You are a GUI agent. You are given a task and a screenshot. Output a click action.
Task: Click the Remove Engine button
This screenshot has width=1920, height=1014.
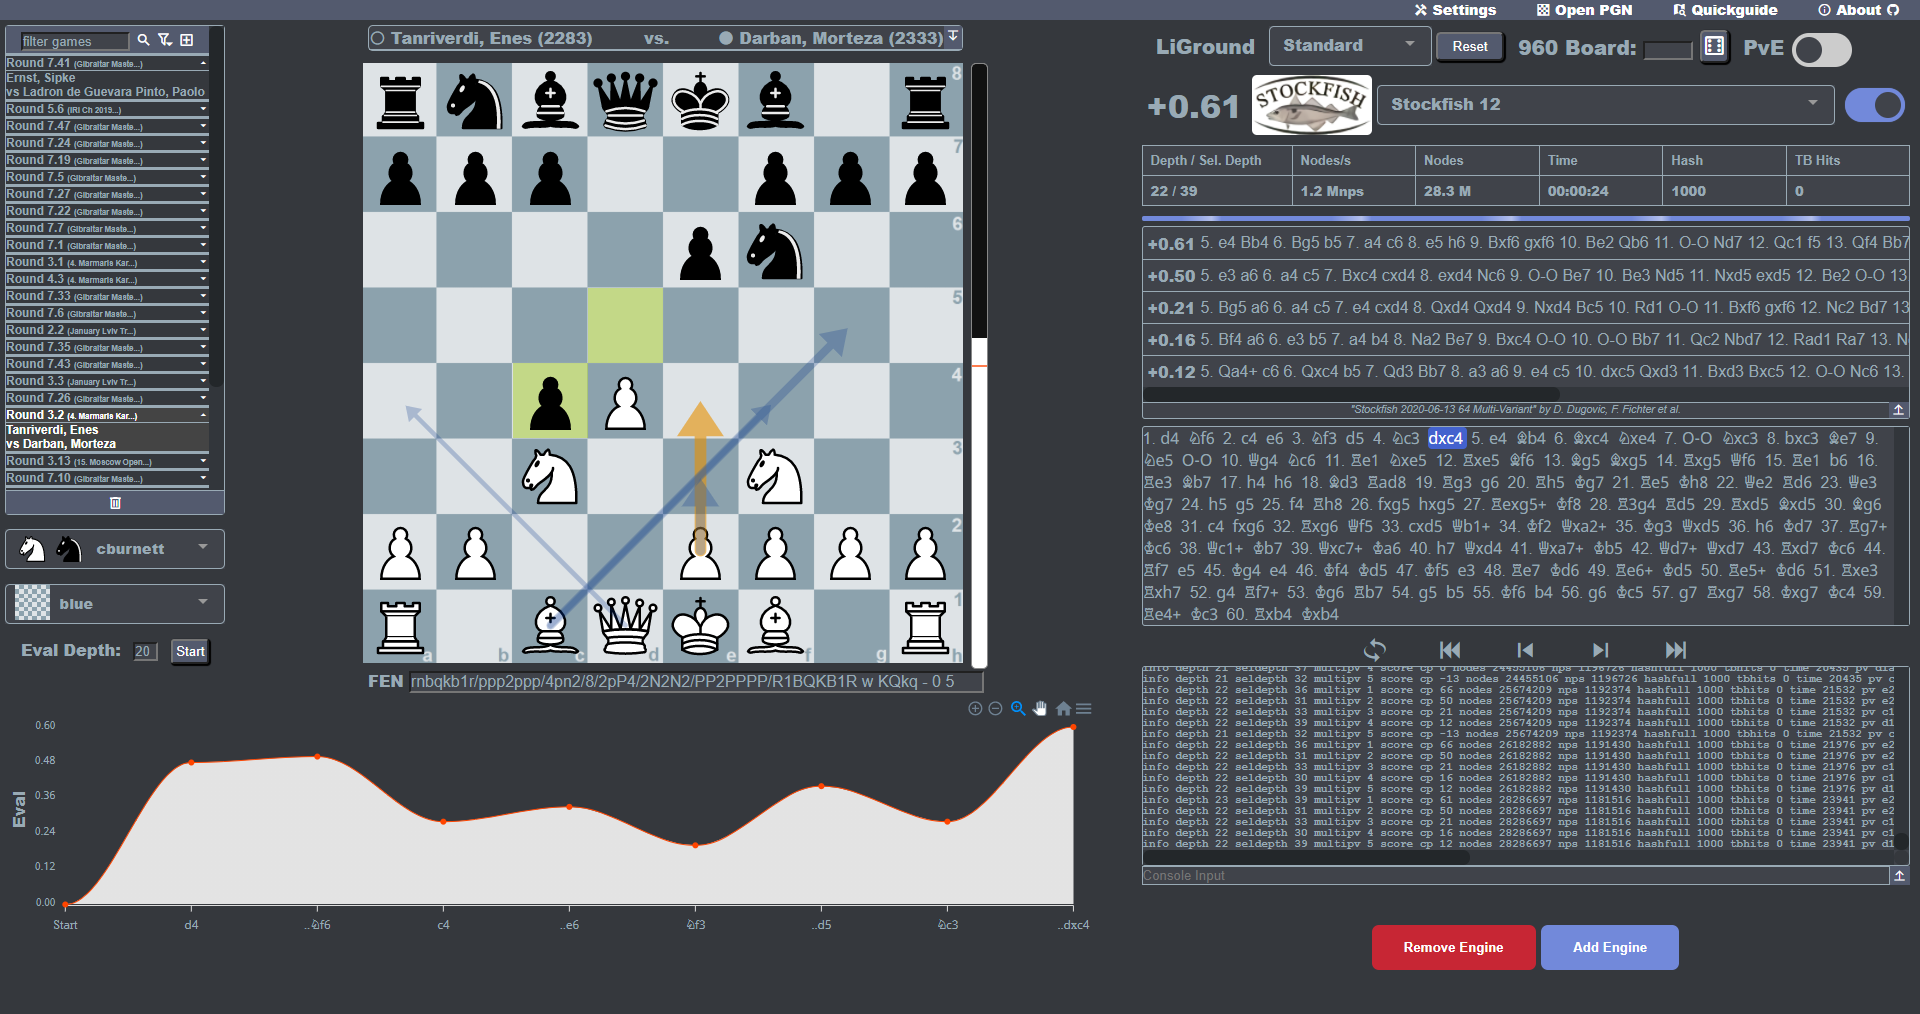tap(1452, 947)
